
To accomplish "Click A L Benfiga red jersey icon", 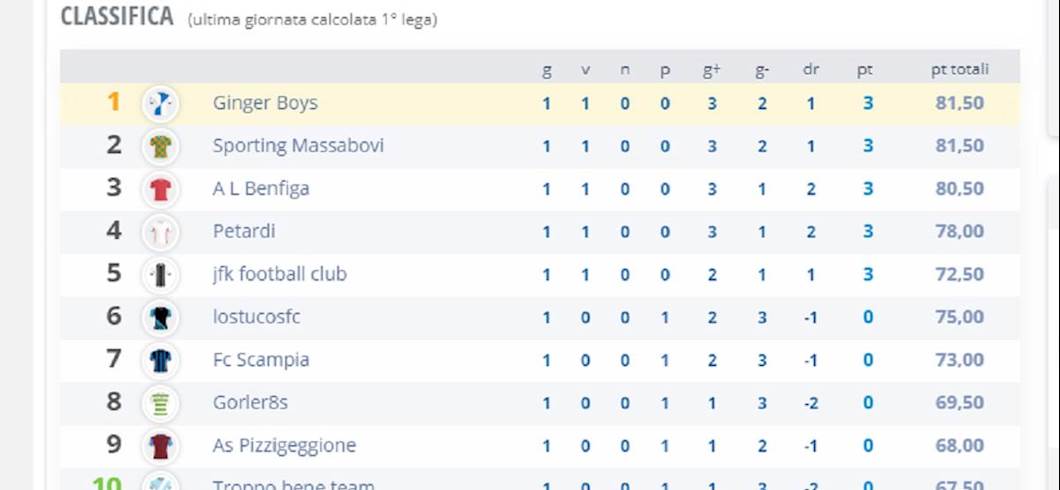I will pyautogui.click(x=160, y=189).
